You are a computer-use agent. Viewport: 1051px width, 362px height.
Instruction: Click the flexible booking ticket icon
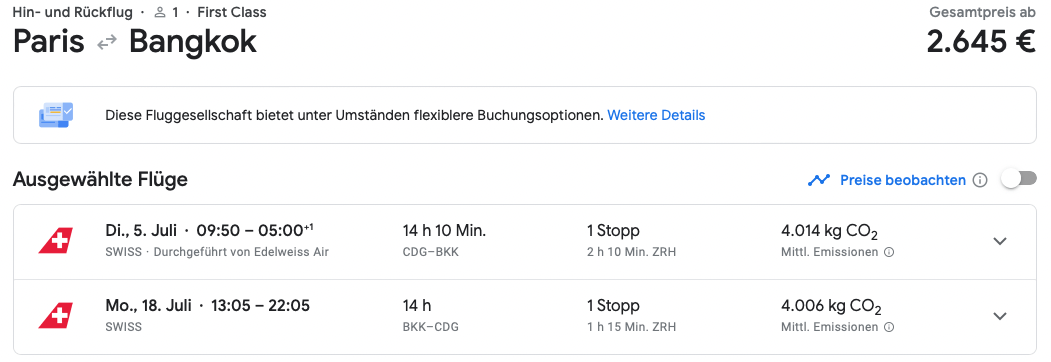pos(56,115)
